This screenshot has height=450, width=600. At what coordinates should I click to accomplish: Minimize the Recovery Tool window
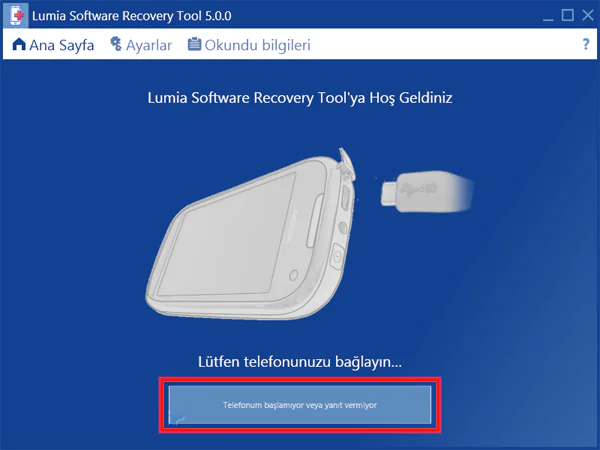pyautogui.click(x=548, y=16)
